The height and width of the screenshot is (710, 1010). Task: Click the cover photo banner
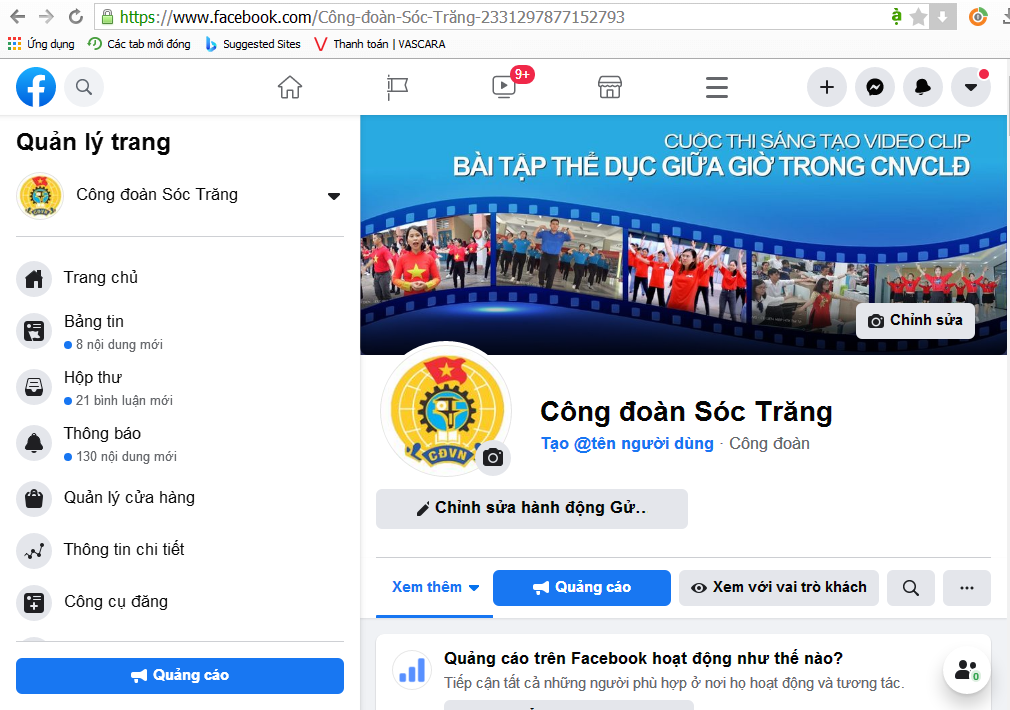tap(683, 235)
